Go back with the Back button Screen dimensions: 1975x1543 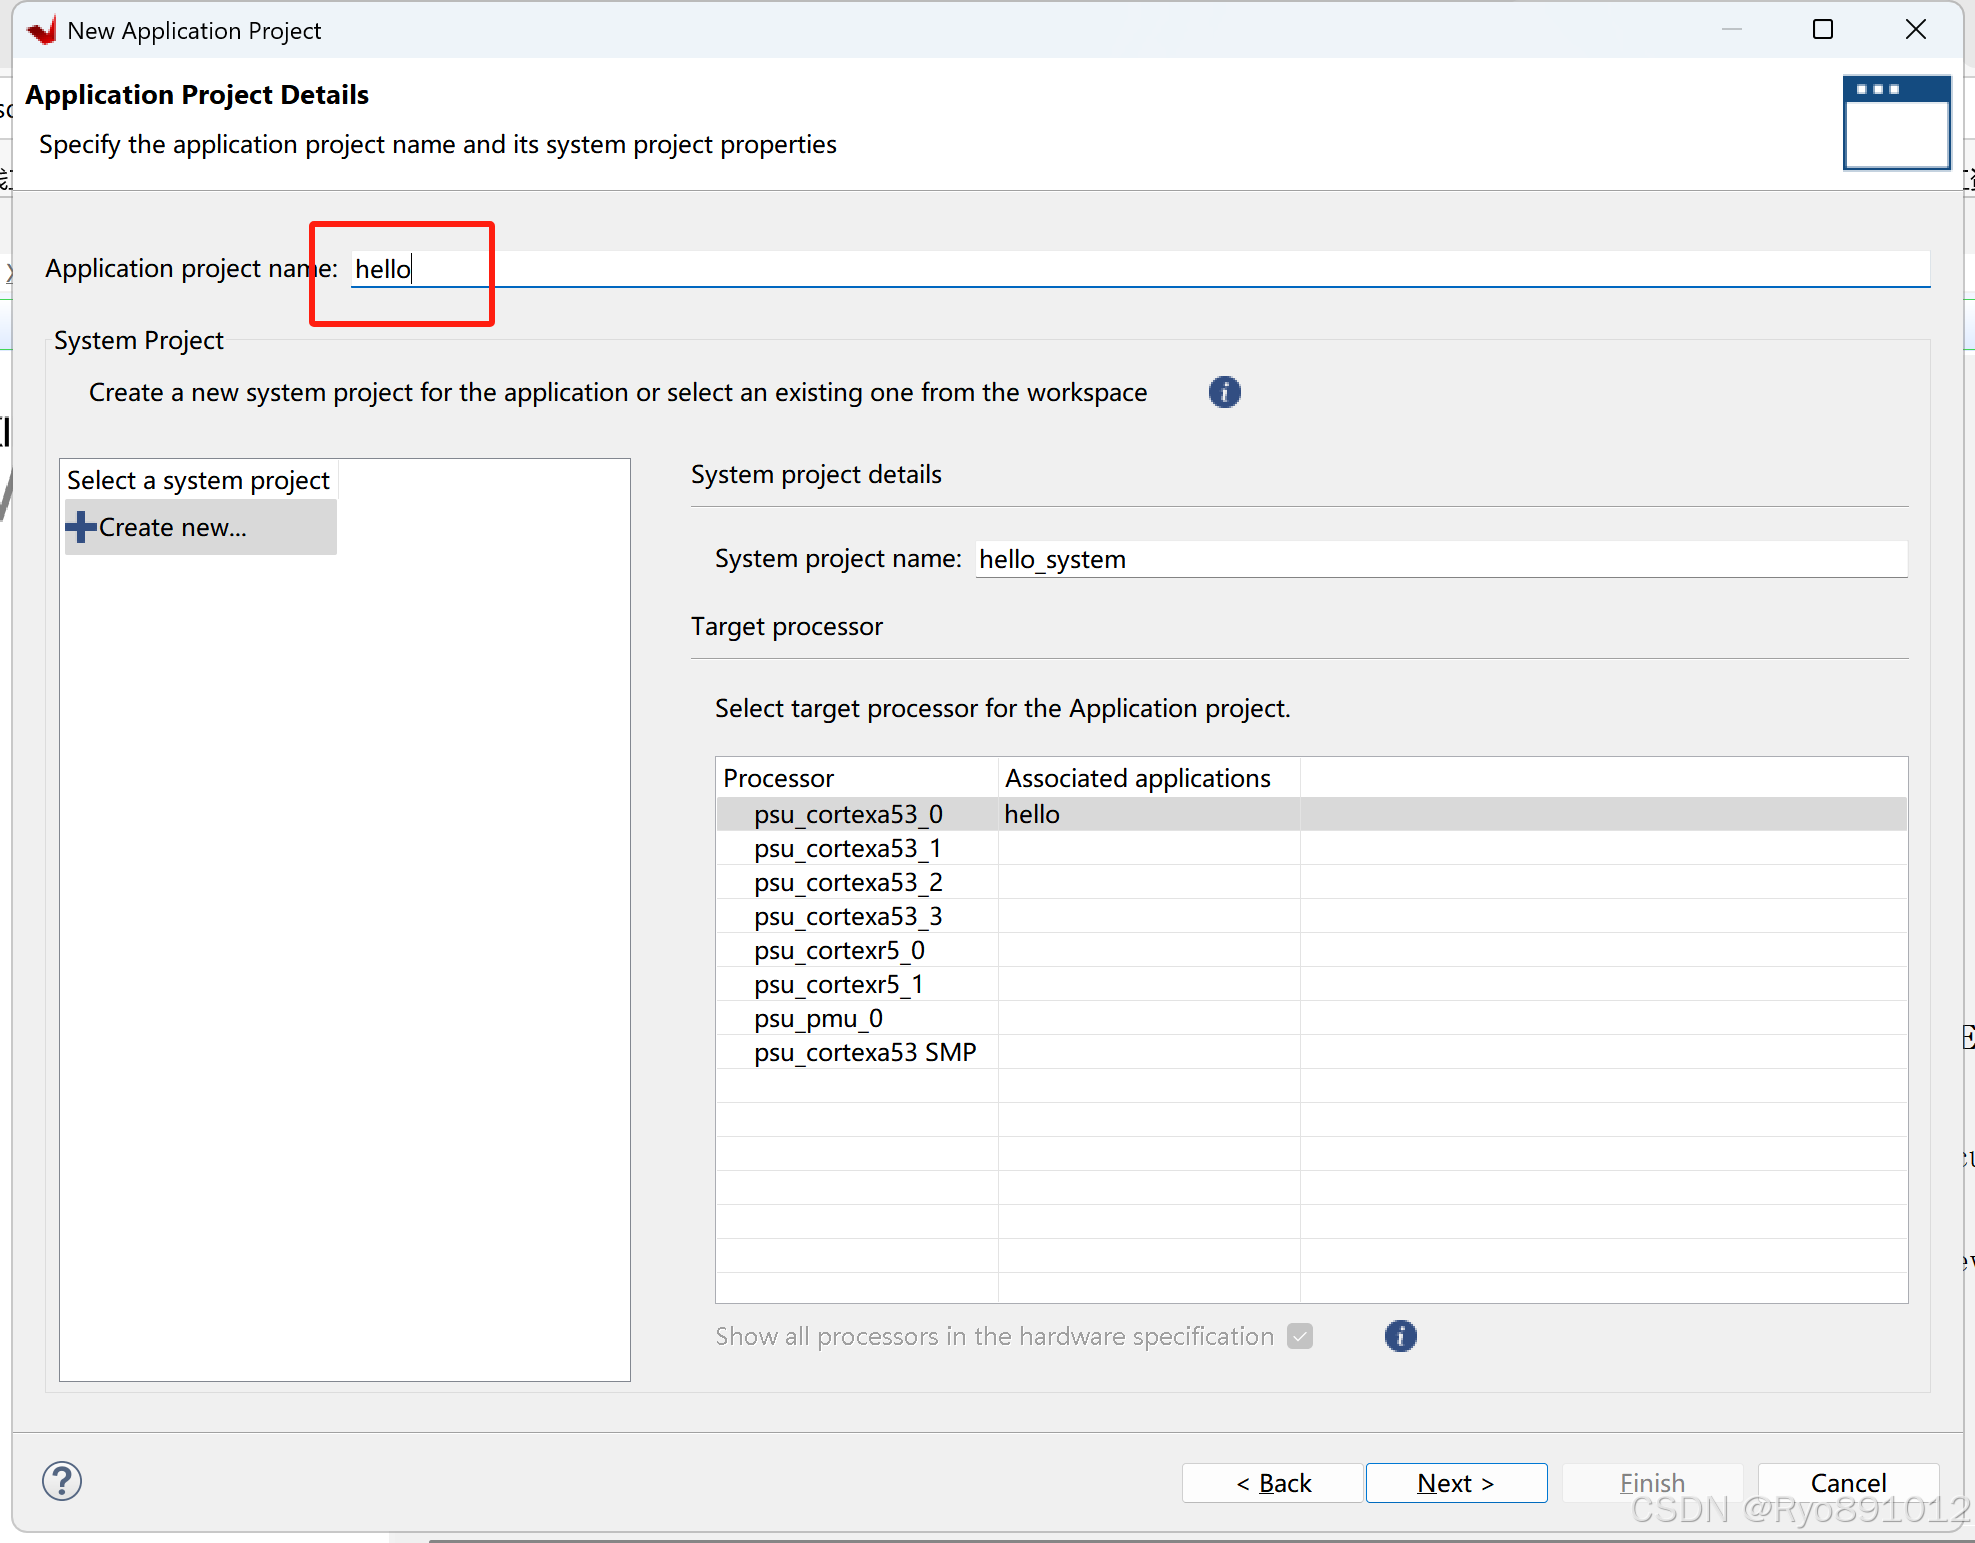pyautogui.click(x=1272, y=1483)
